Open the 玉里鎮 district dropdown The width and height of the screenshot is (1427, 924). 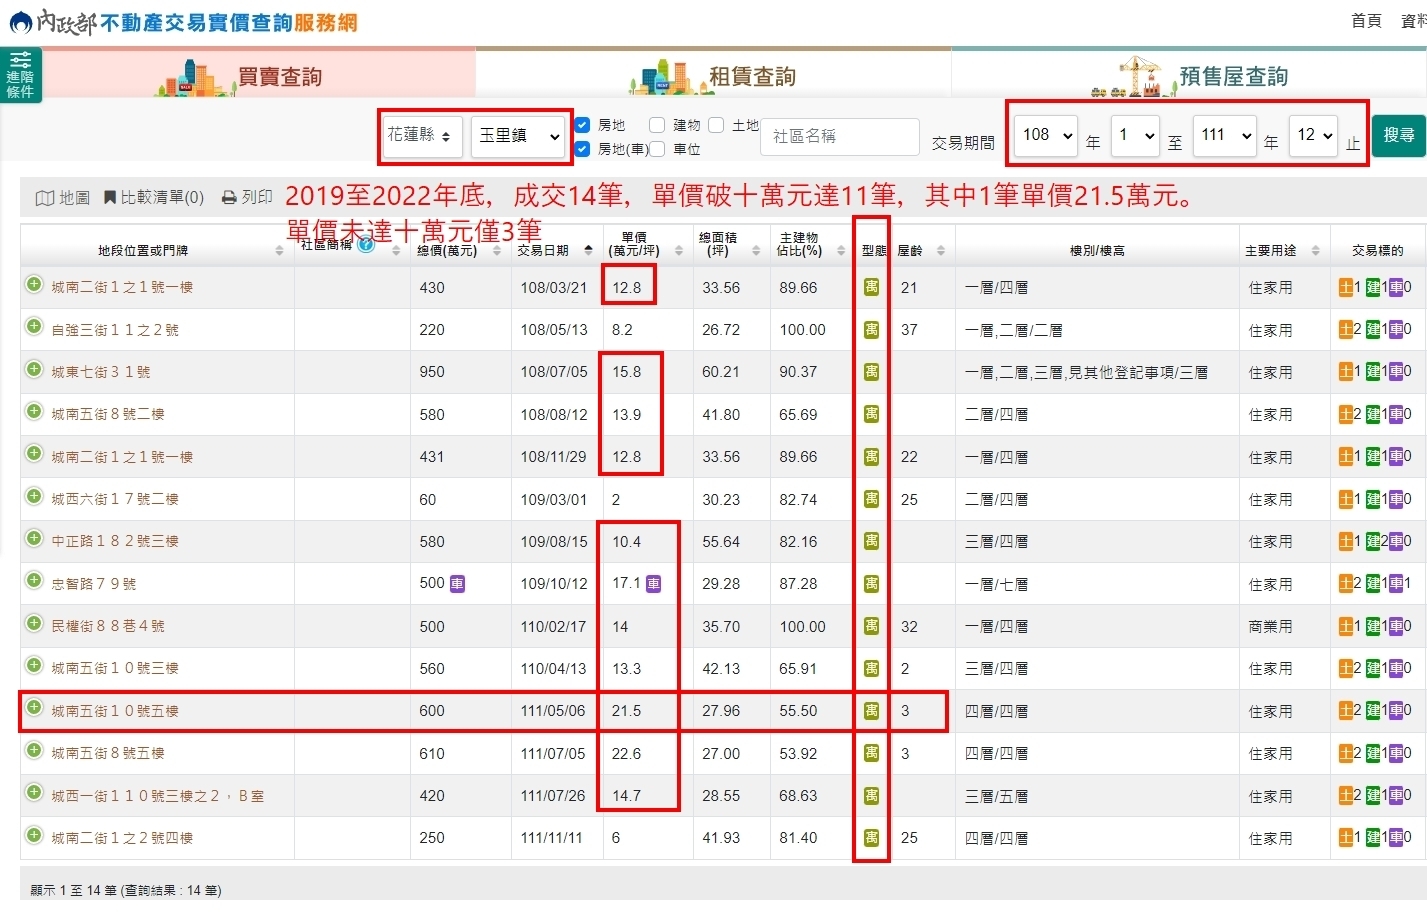[x=519, y=136]
